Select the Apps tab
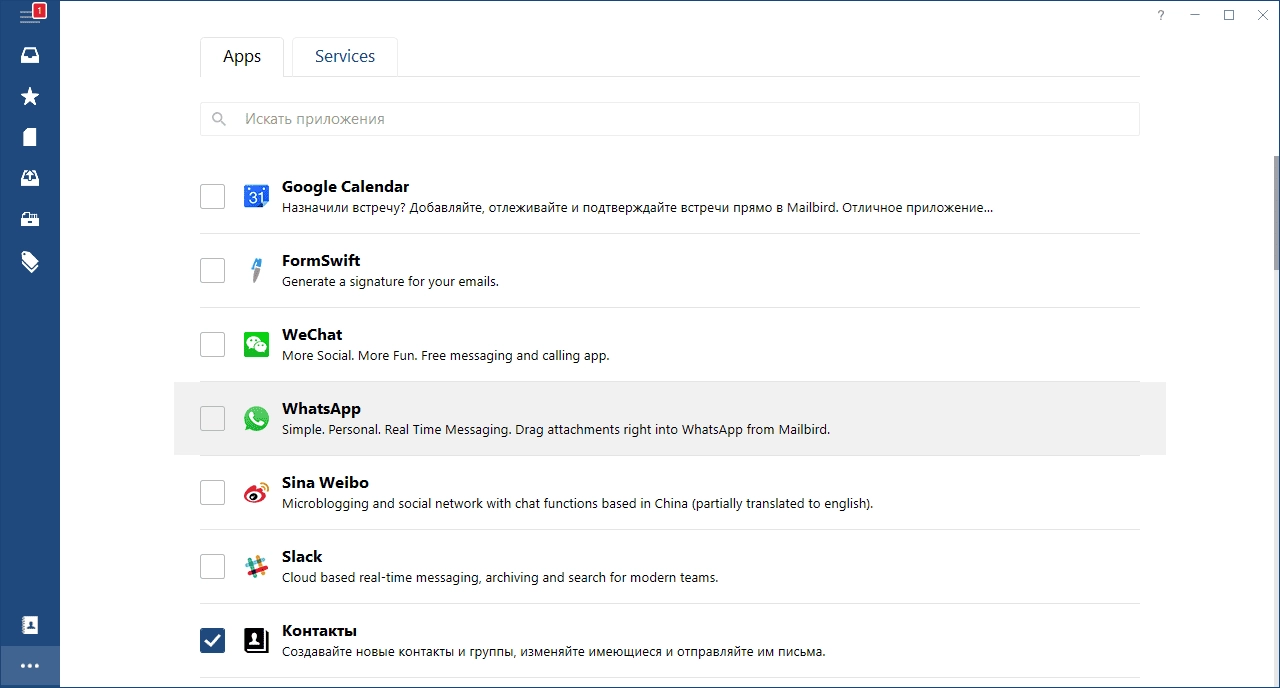 [x=242, y=56]
